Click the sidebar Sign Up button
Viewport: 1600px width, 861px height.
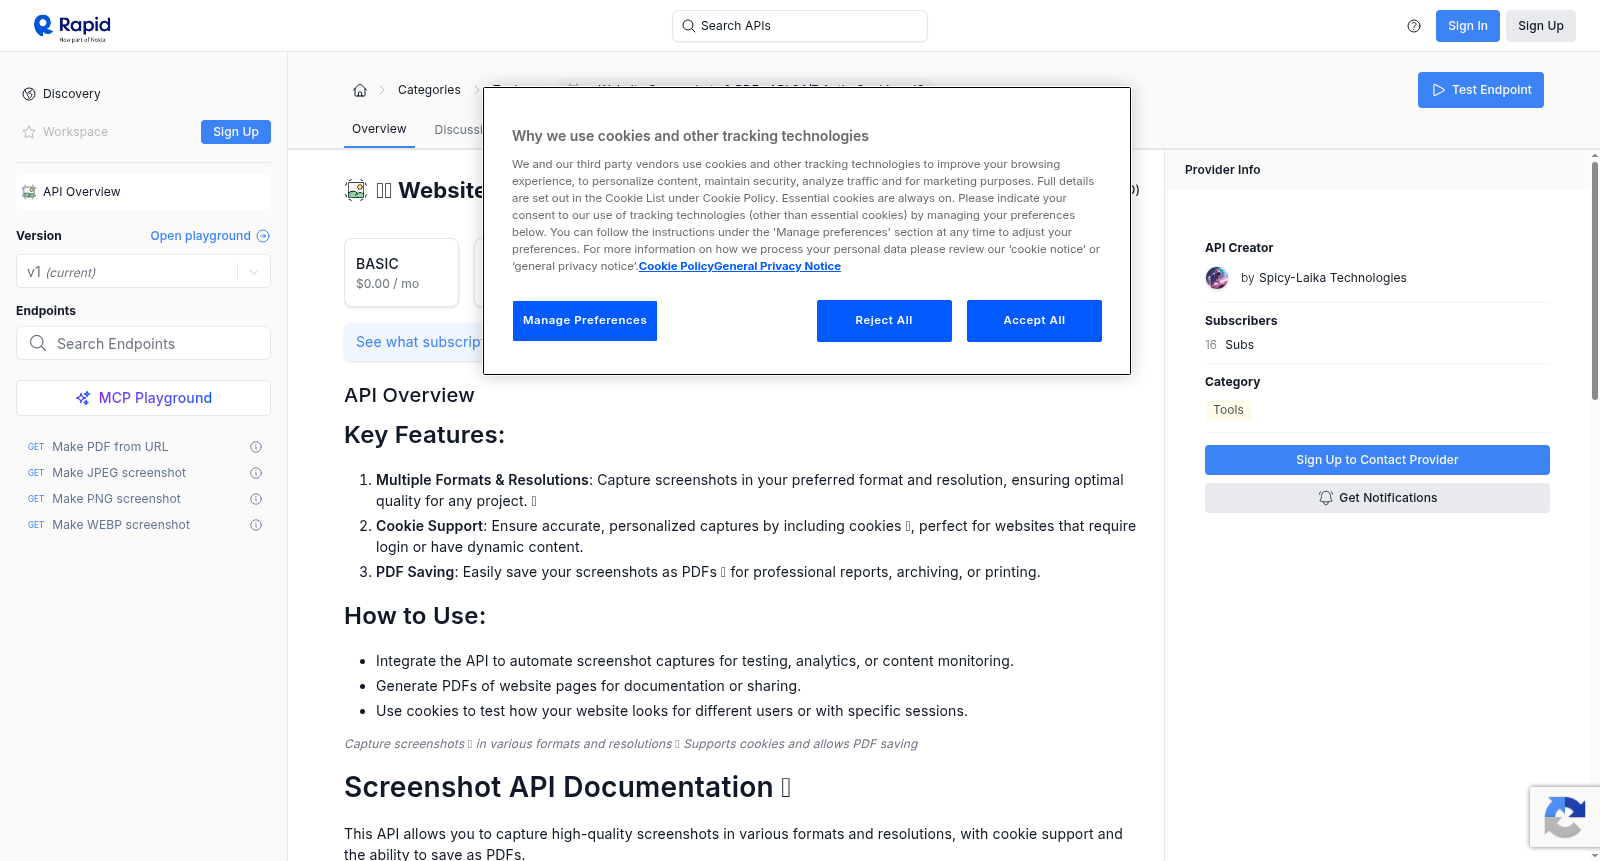236,132
